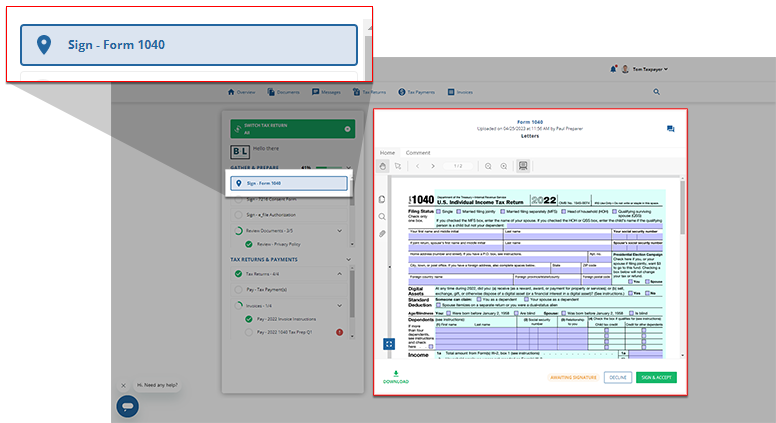Image resolution: width=776 pixels, height=423 pixels.
Task: Open the Invoices menu item
Action: (460, 92)
